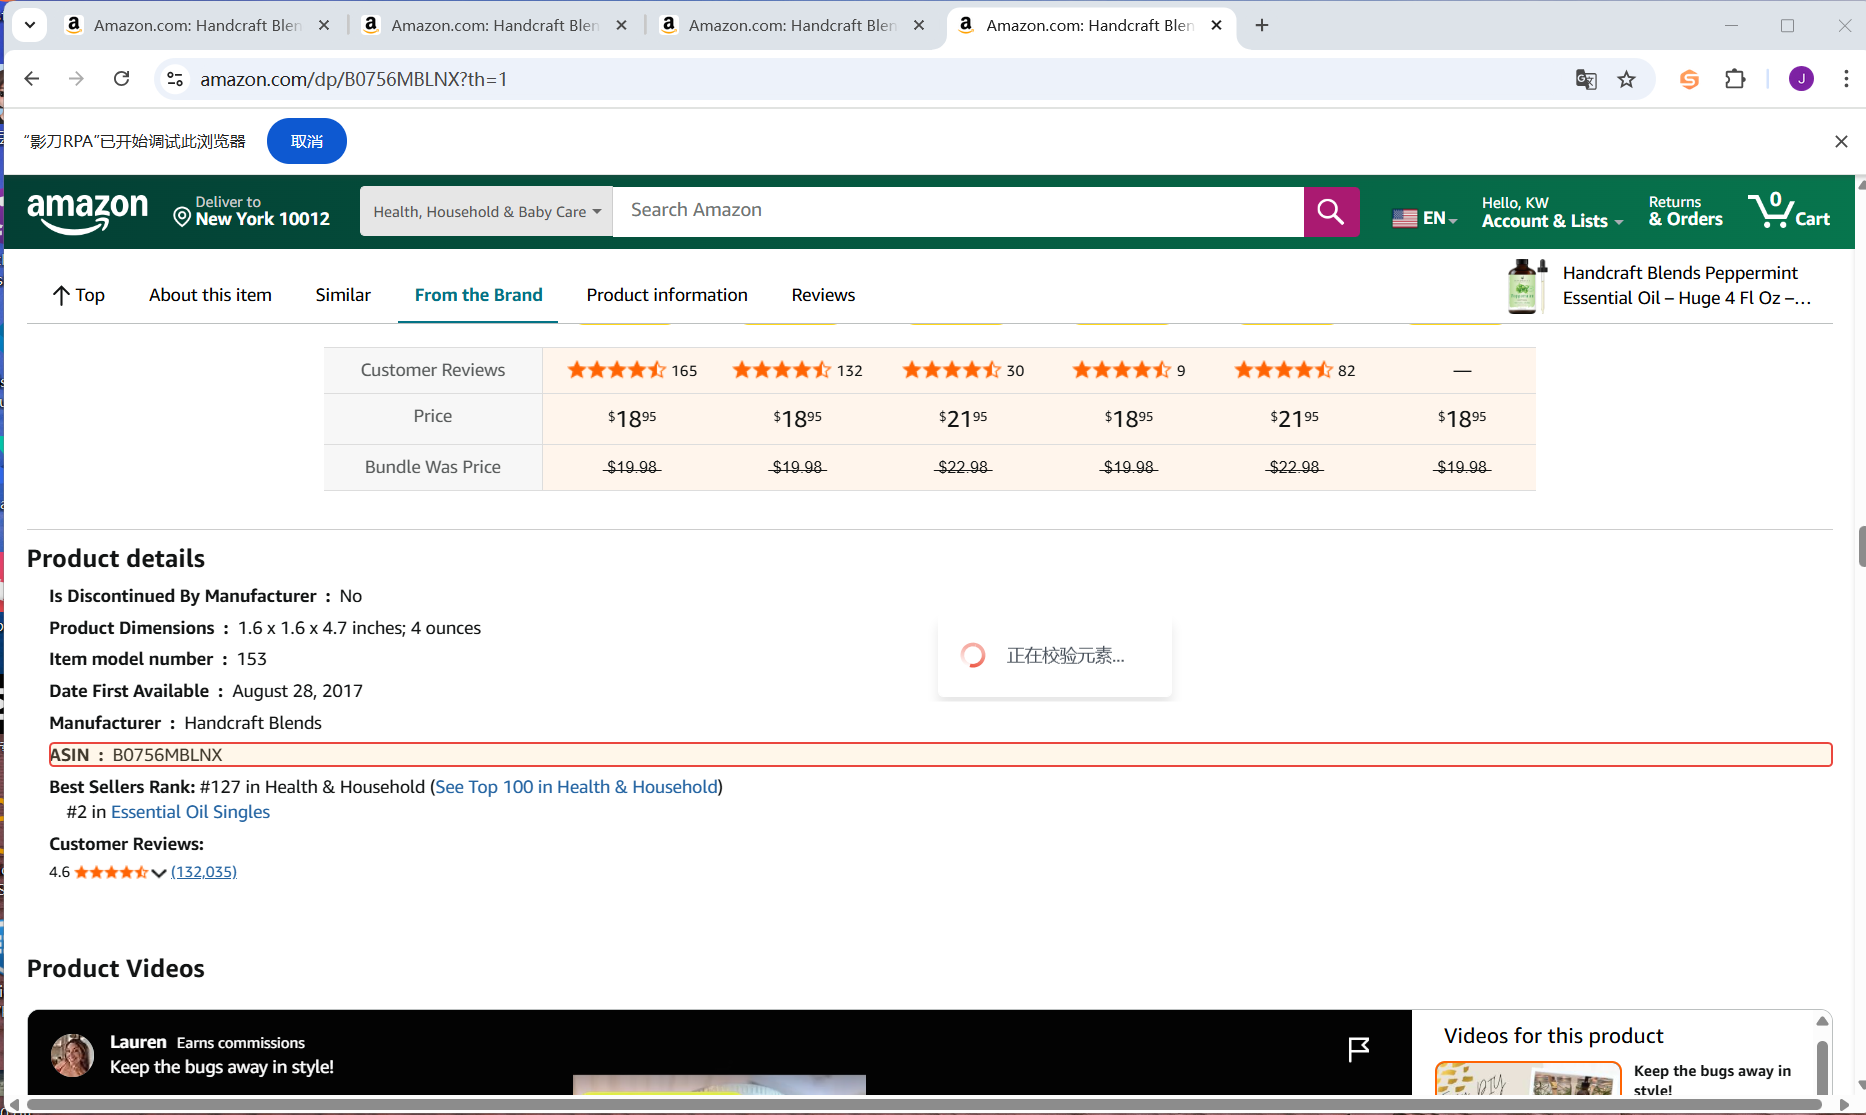Select About this item section
The height and width of the screenshot is (1115, 1866).
tap(210, 295)
